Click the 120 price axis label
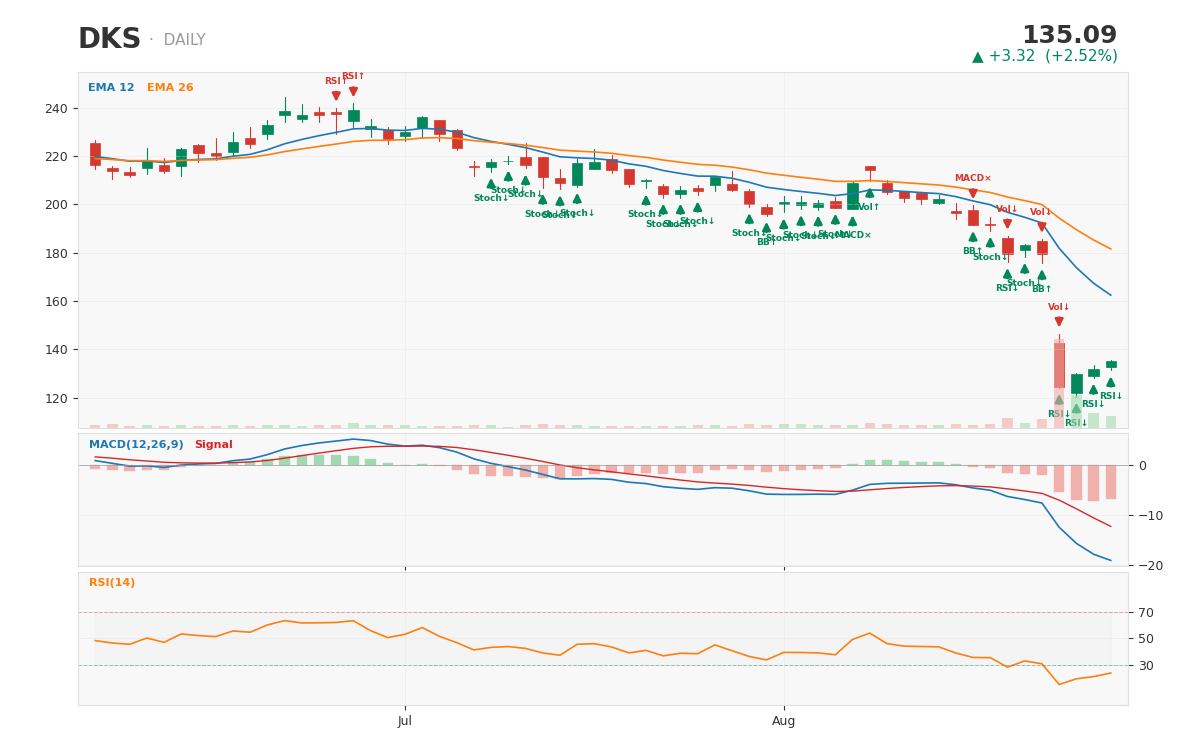 pos(57,398)
